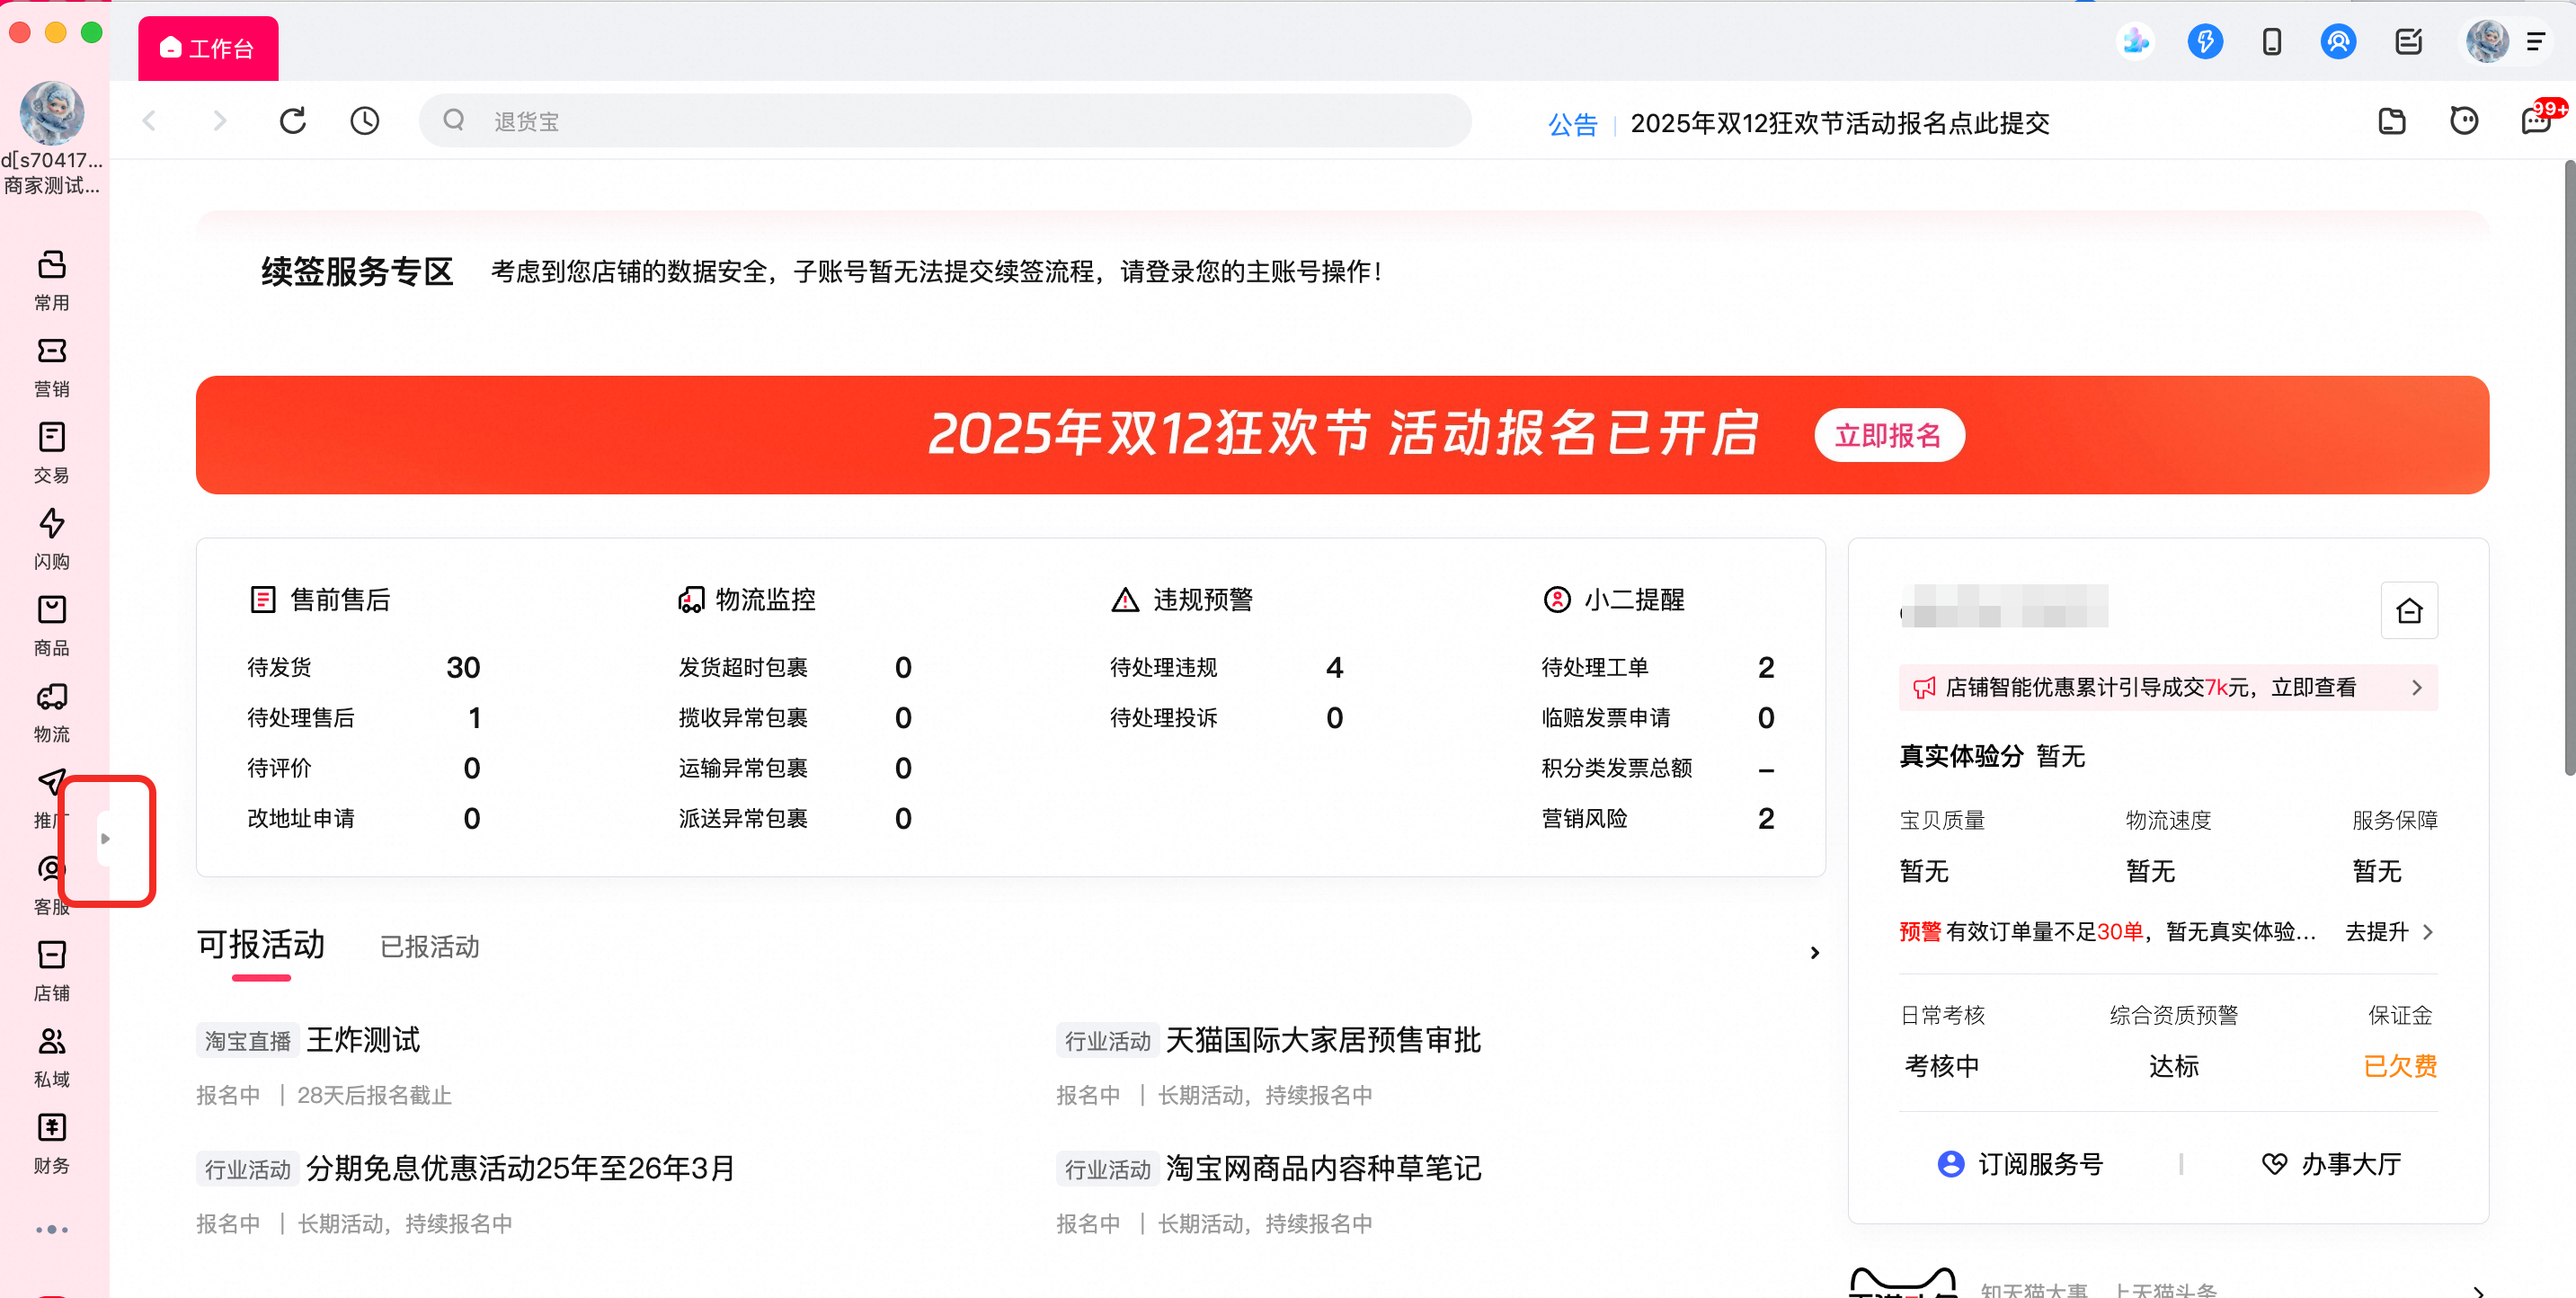Open the 店铺 store sidebar section
This screenshot has width=2576, height=1298.
(51, 971)
